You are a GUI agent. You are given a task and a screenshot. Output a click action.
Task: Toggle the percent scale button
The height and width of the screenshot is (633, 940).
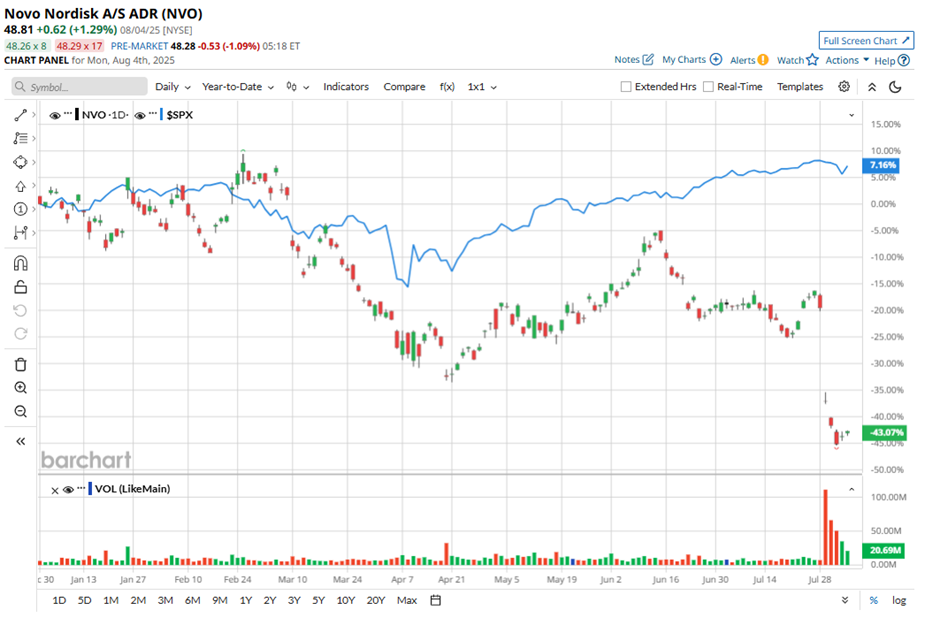point(873,601)
